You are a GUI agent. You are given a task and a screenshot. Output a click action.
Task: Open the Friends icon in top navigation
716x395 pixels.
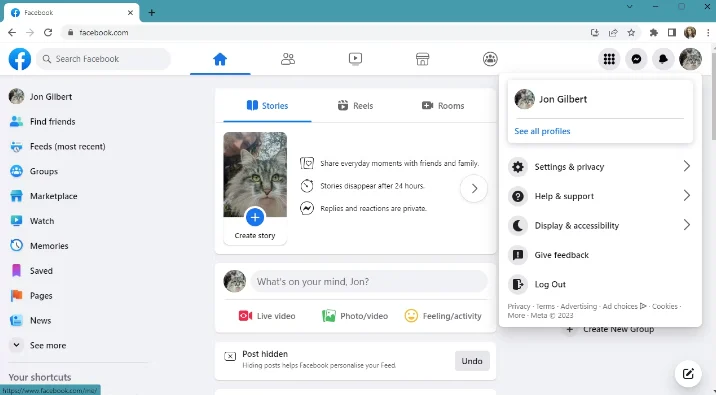[x=288, y=59]
